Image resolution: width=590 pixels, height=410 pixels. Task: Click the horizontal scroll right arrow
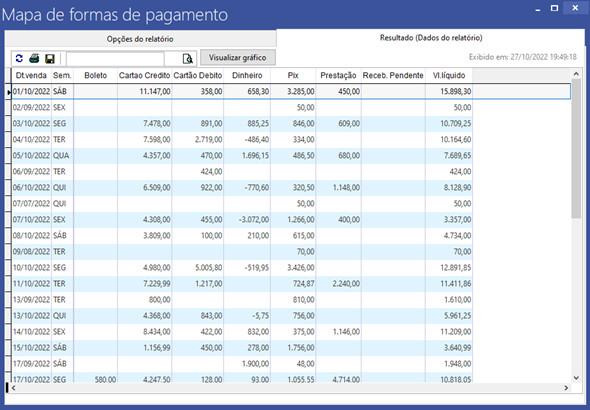[x=566, y=387]
